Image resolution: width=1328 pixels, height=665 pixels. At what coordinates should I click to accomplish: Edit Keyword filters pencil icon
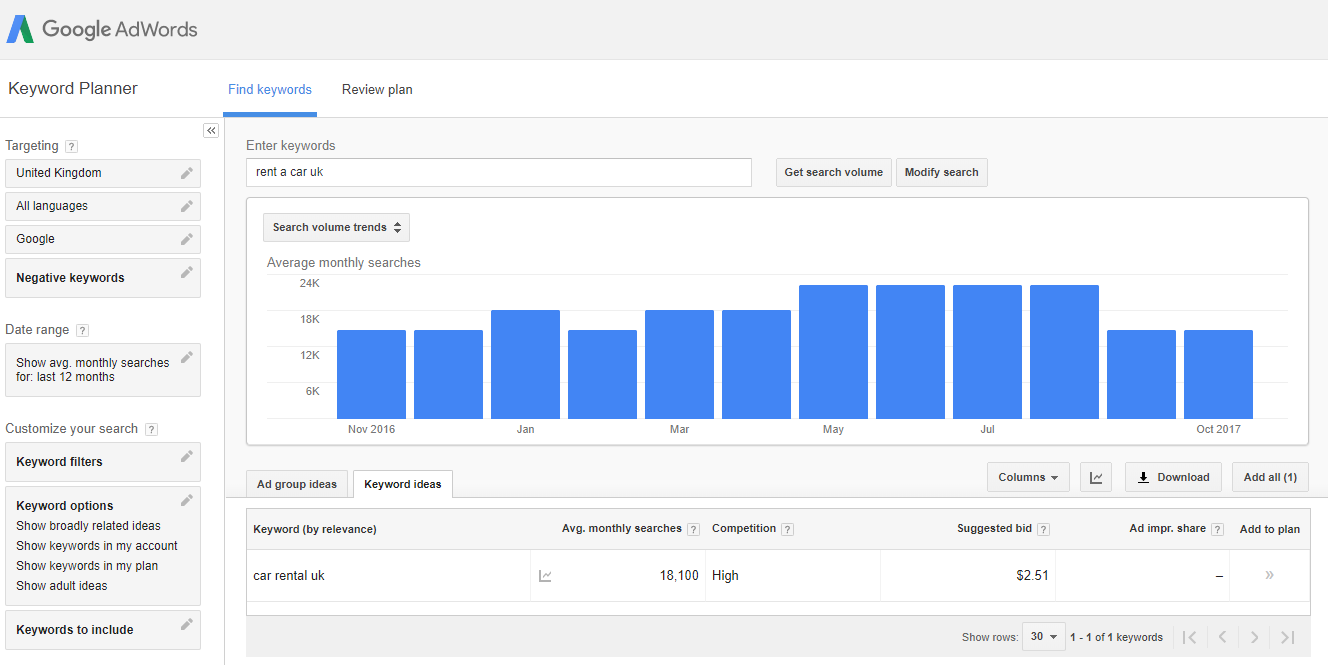[x=186, y=456]
